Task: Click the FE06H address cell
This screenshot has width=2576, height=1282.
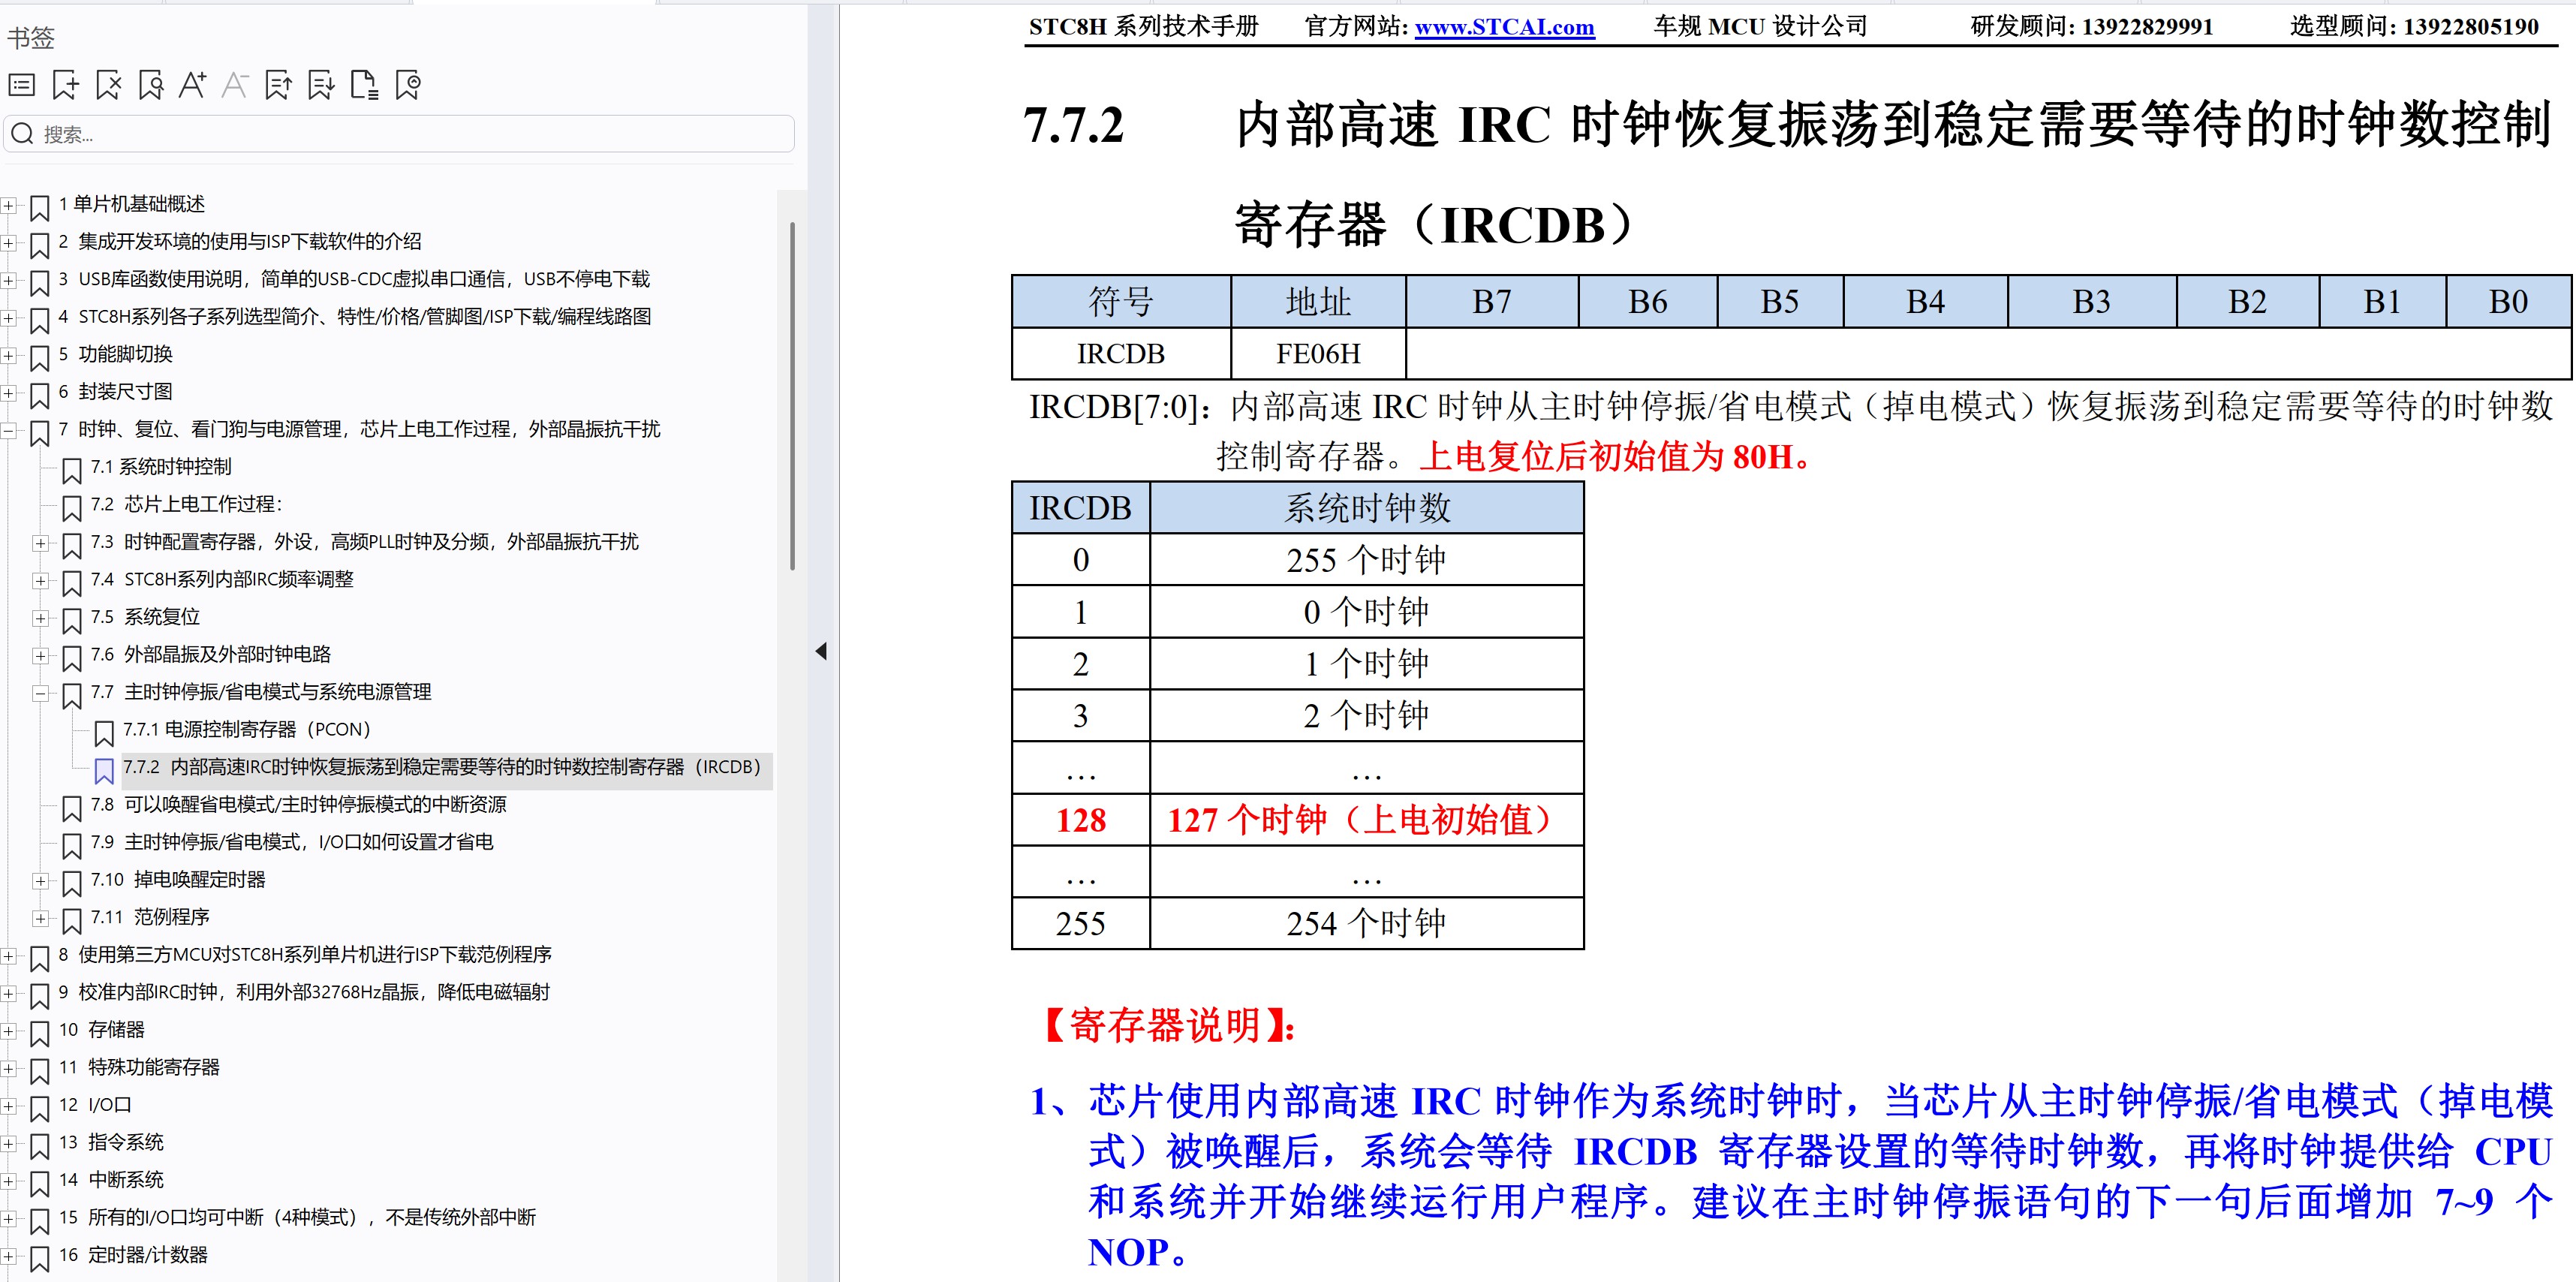Action: pos(1318,353)
